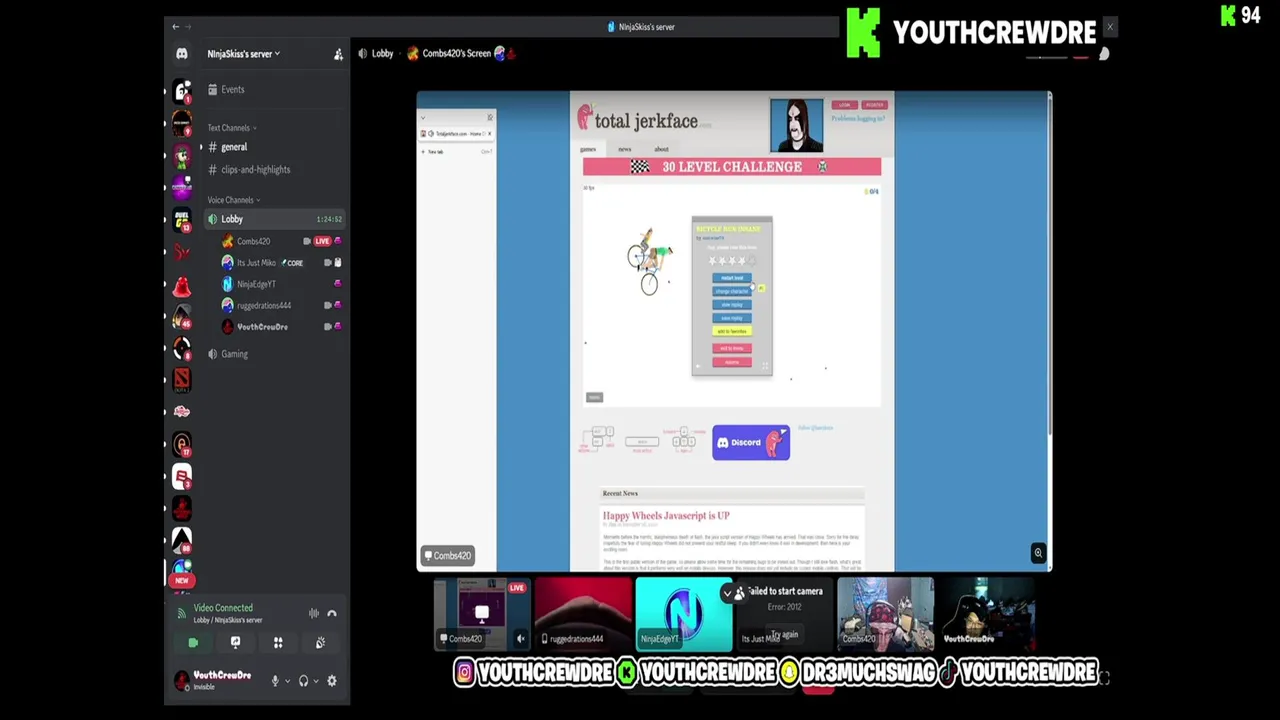Open the DUEL GG server icon
The width and height of the screenshot is (1280, 720).
(181, 220)
